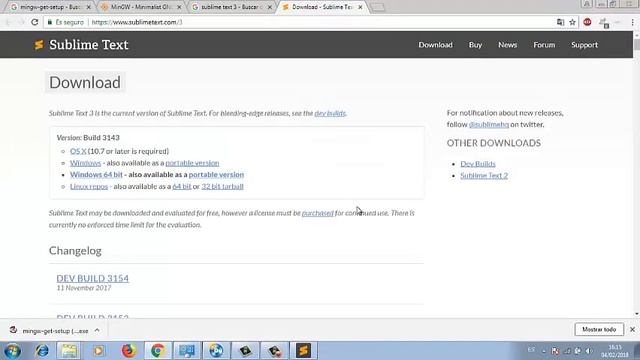
Task: Open Chrome's three-dot menu
Action: point(633,22)
